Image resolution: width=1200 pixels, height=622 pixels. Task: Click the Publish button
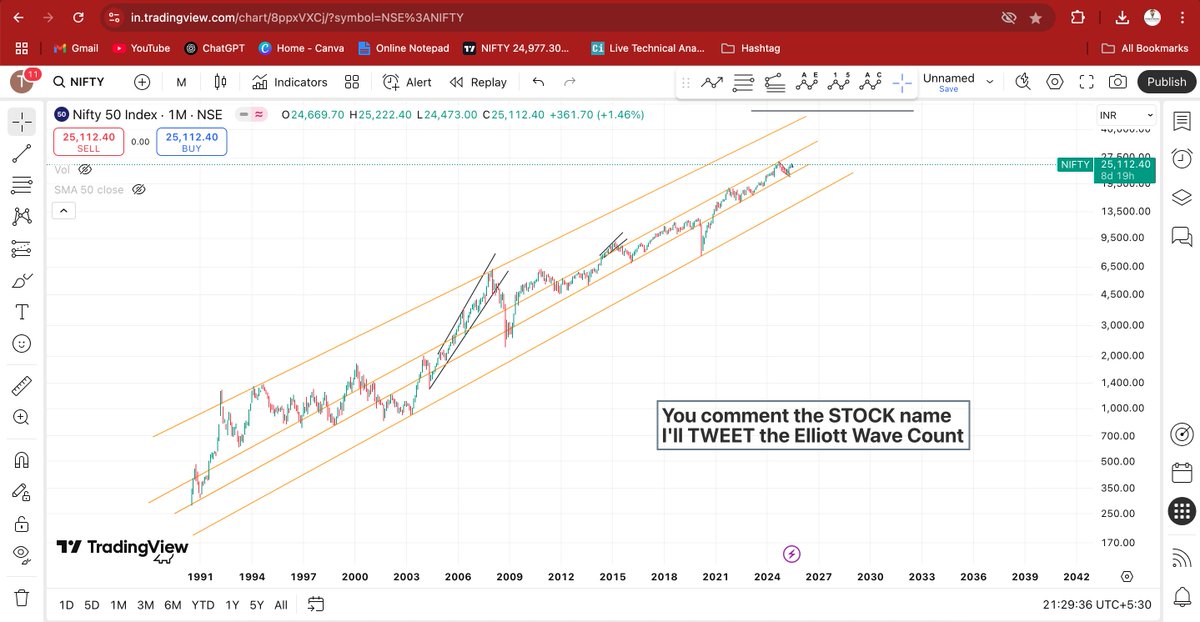tap(1166, 82)
